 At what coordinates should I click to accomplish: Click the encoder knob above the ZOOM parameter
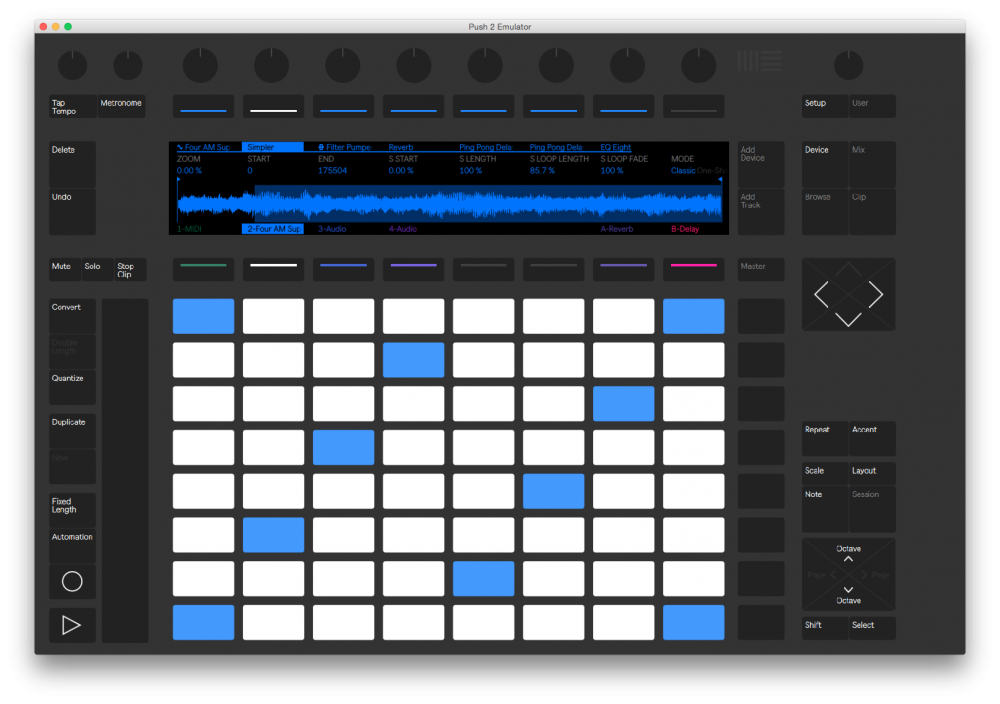pyautogui.click(x=200, y=65)
